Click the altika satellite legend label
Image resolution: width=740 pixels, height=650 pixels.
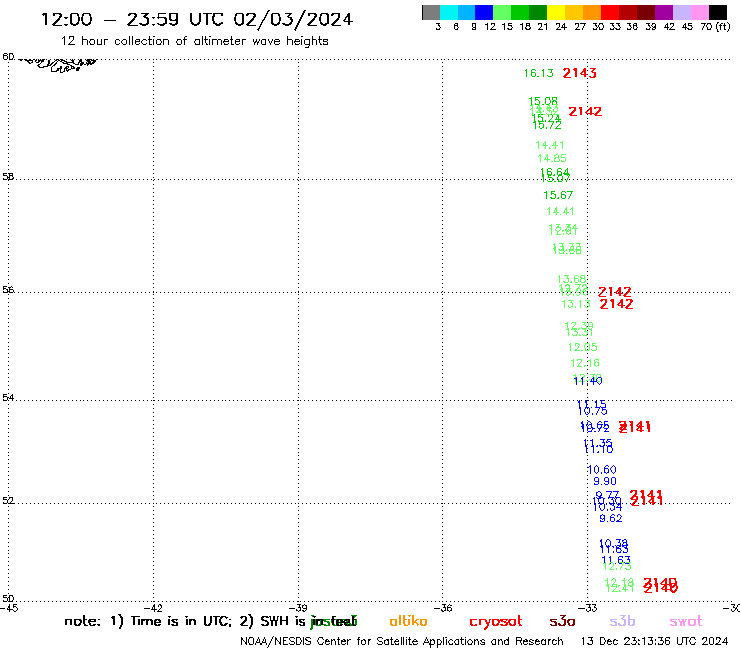point(408,621)
